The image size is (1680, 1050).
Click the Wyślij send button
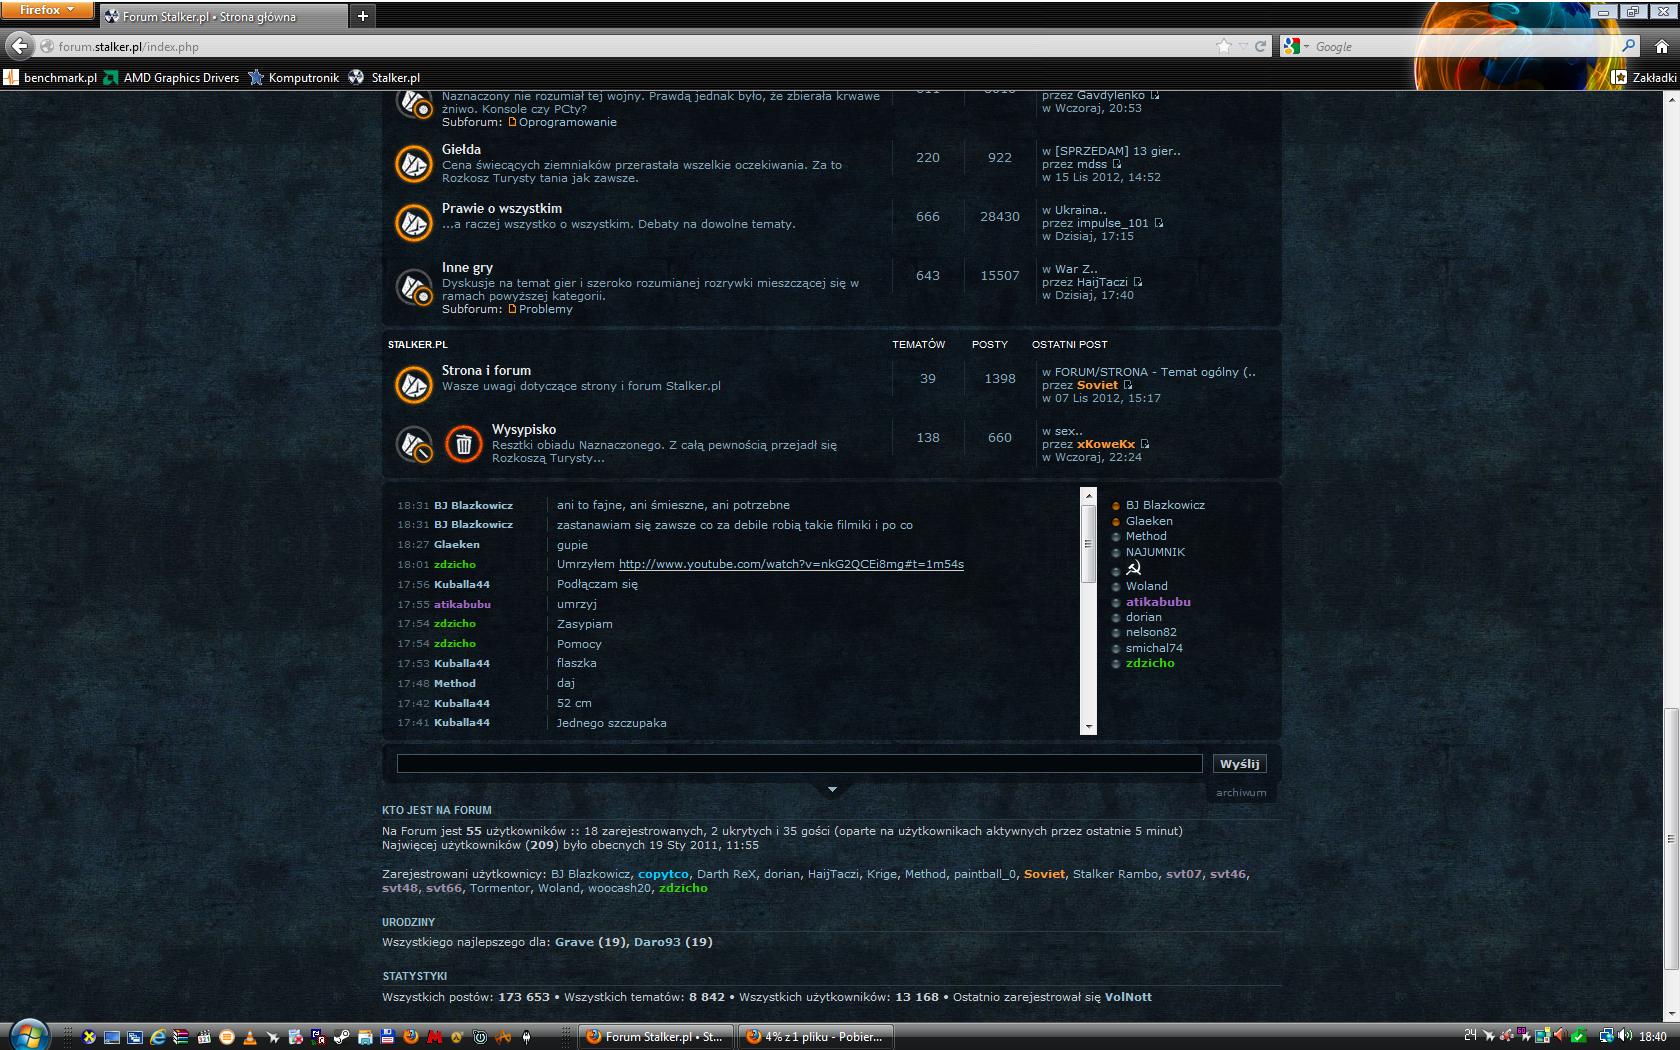click(1240, 764)
